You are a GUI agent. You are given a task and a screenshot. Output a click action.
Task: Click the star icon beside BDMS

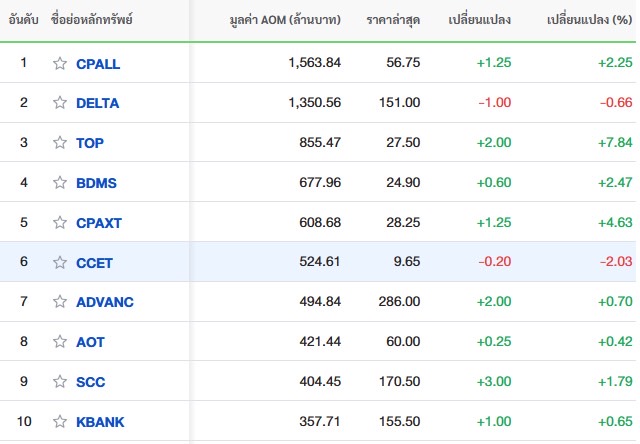coord(60,183)
